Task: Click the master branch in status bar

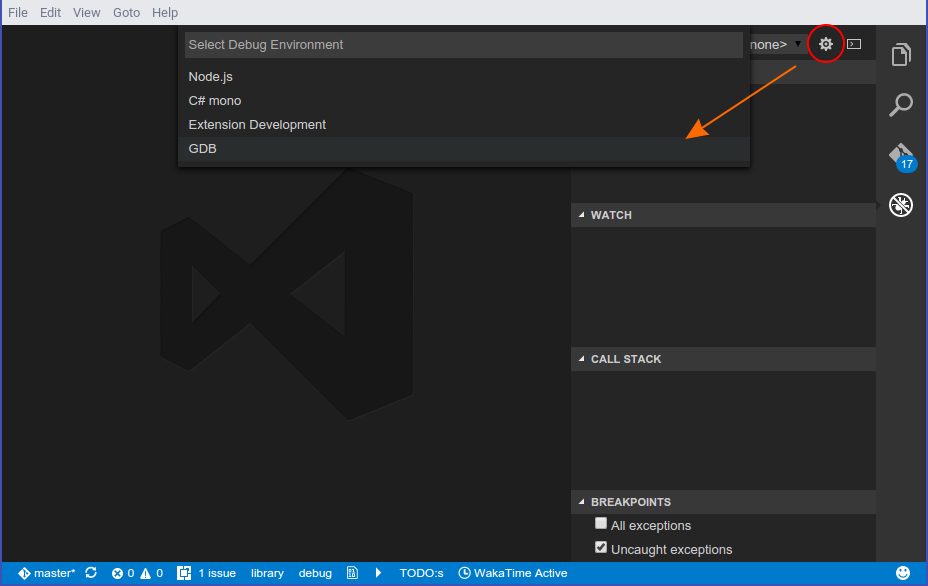Action: [47, 573]
